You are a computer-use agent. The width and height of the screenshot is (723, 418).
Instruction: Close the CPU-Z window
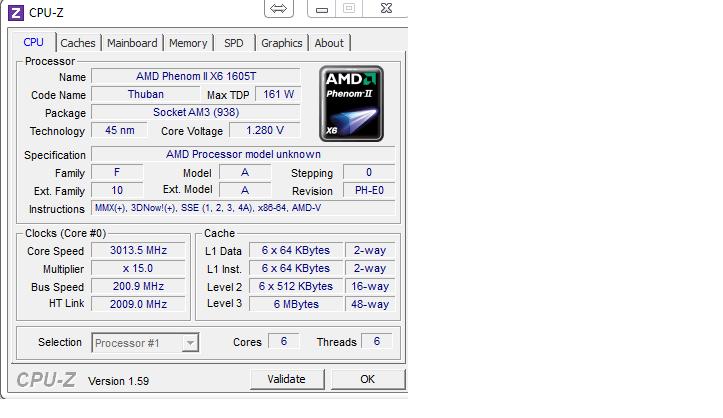tap(384, 9)
